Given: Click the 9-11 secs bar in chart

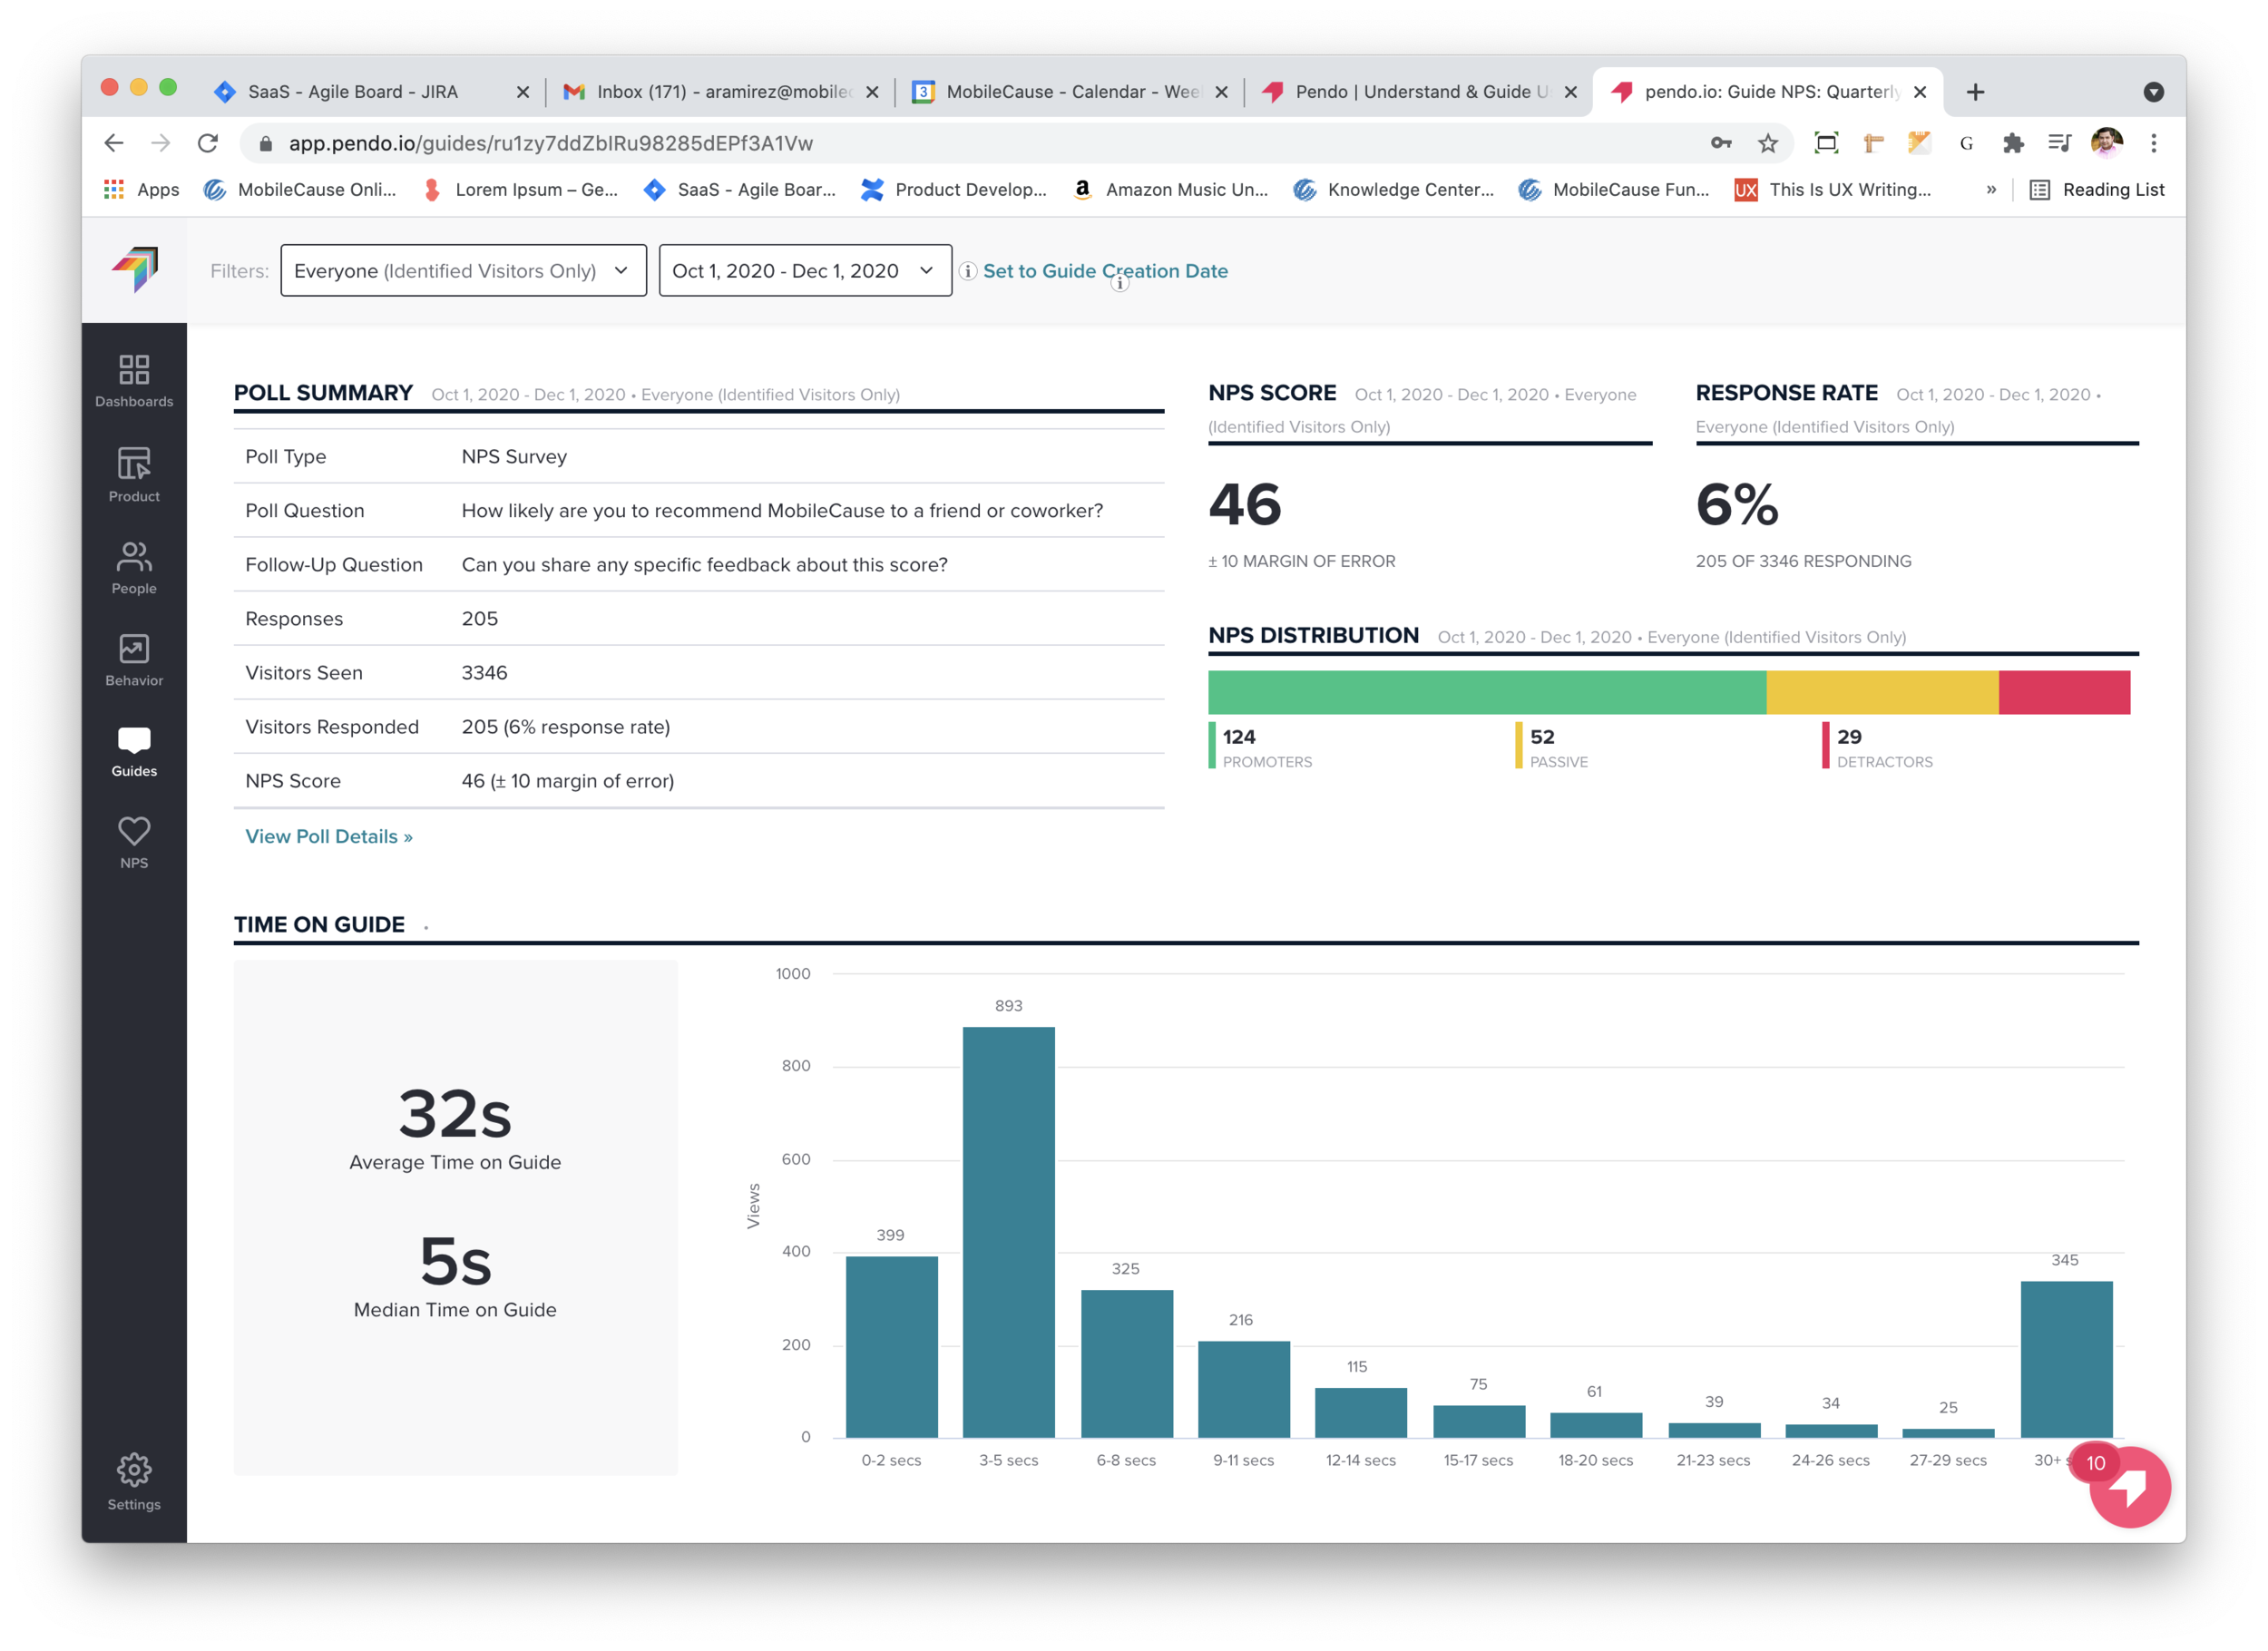Looking at the screenshot, I should click(x=1243, y=1389).
